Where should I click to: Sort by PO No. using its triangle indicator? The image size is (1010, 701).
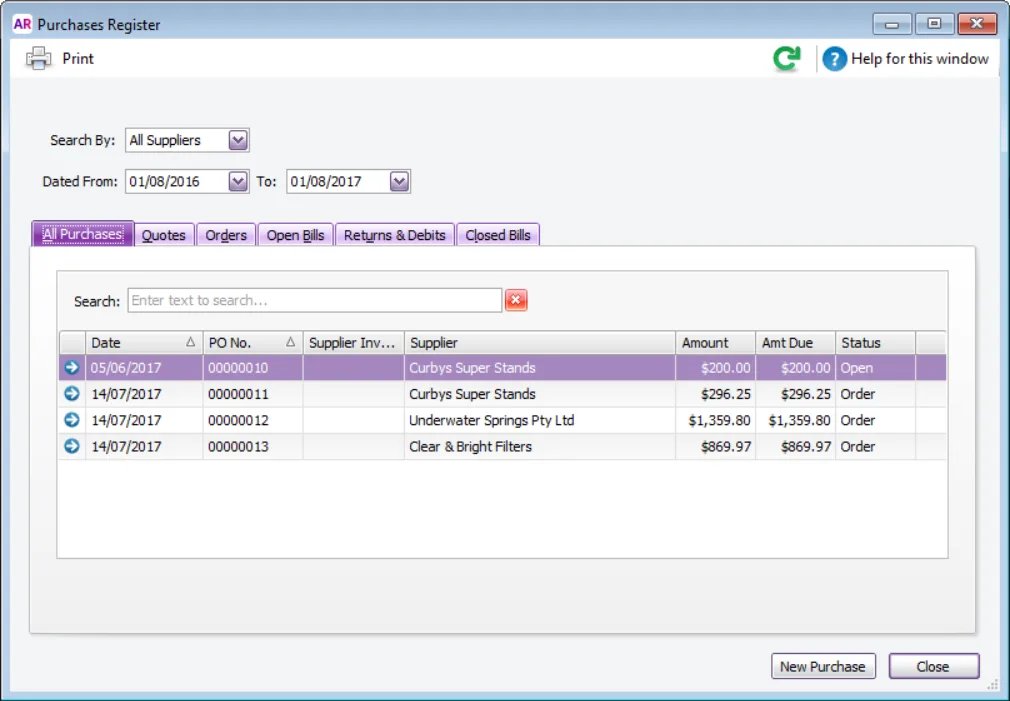[x=291, y=342]
